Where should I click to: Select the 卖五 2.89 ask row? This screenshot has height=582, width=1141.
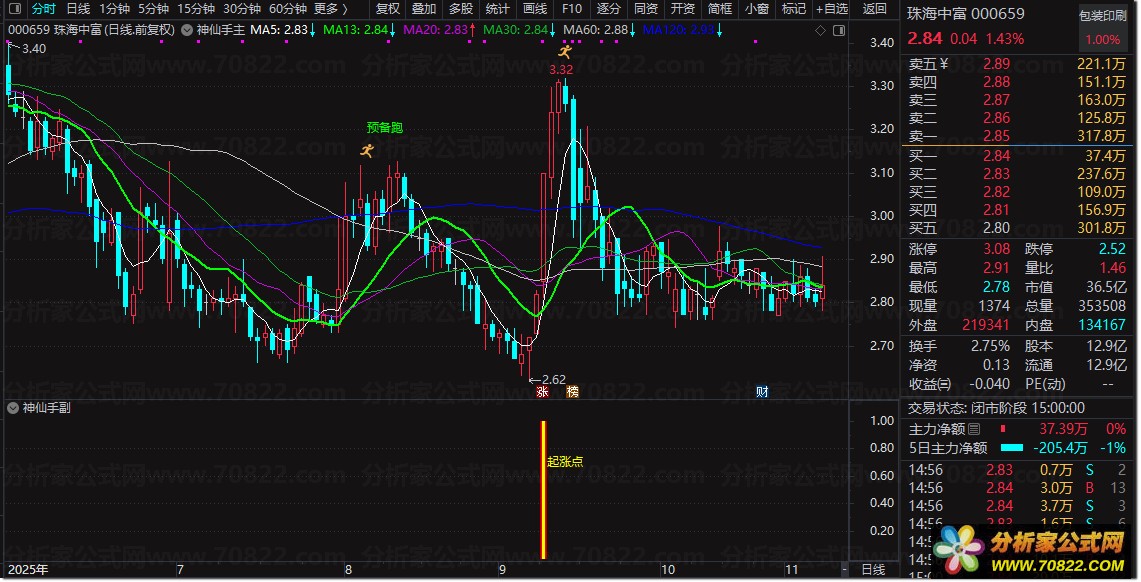(1018, 64)
